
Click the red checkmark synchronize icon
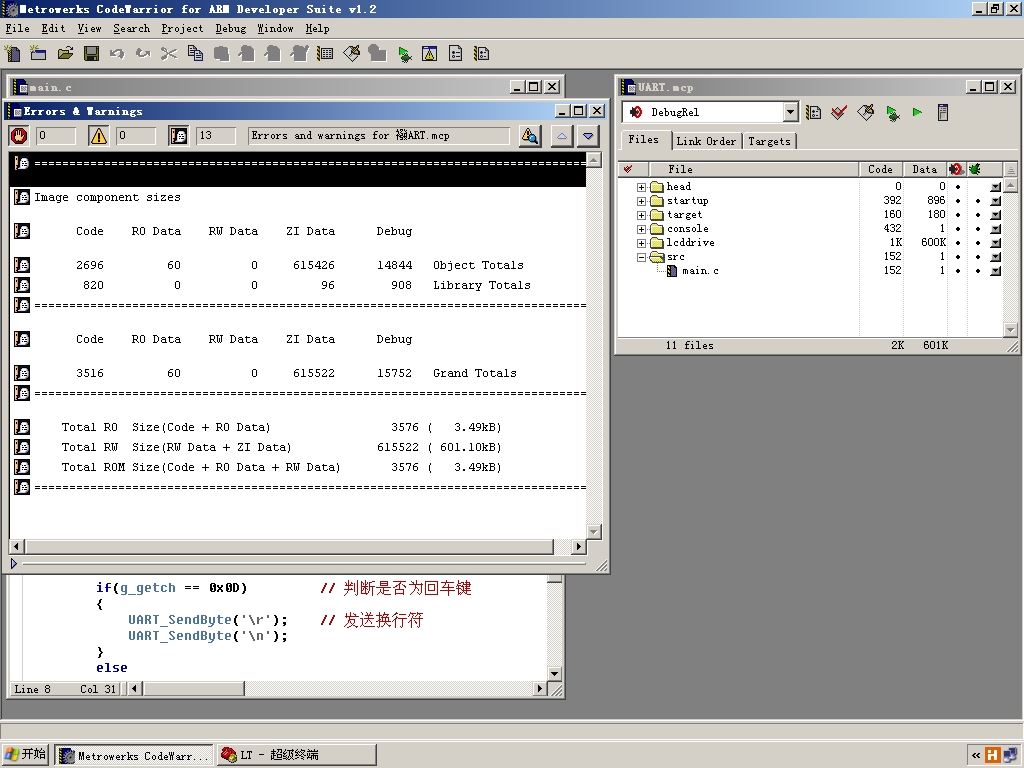click(839, 112)
